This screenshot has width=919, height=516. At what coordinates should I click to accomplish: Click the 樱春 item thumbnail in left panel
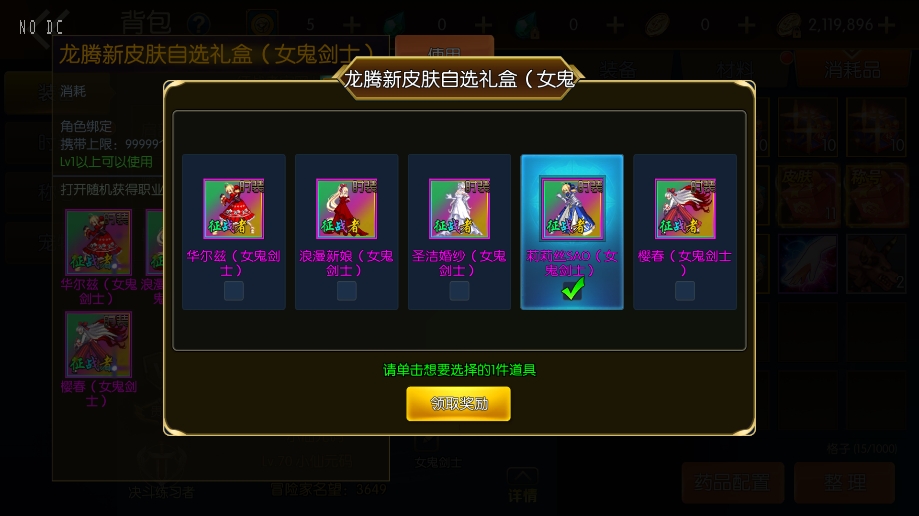tap(98, 344)
